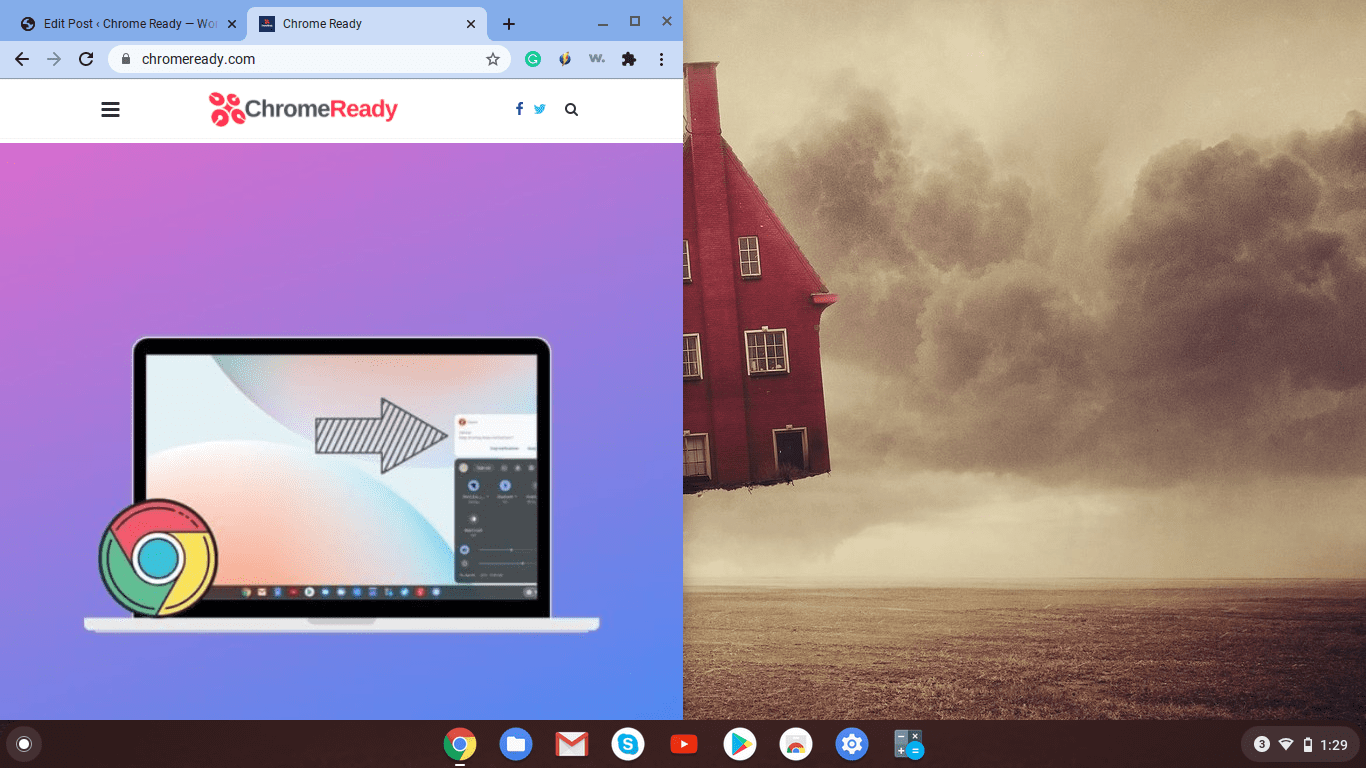Open the Play Store shelf icon
Viewport: 1366px width, 768px height.
point(740,744)
